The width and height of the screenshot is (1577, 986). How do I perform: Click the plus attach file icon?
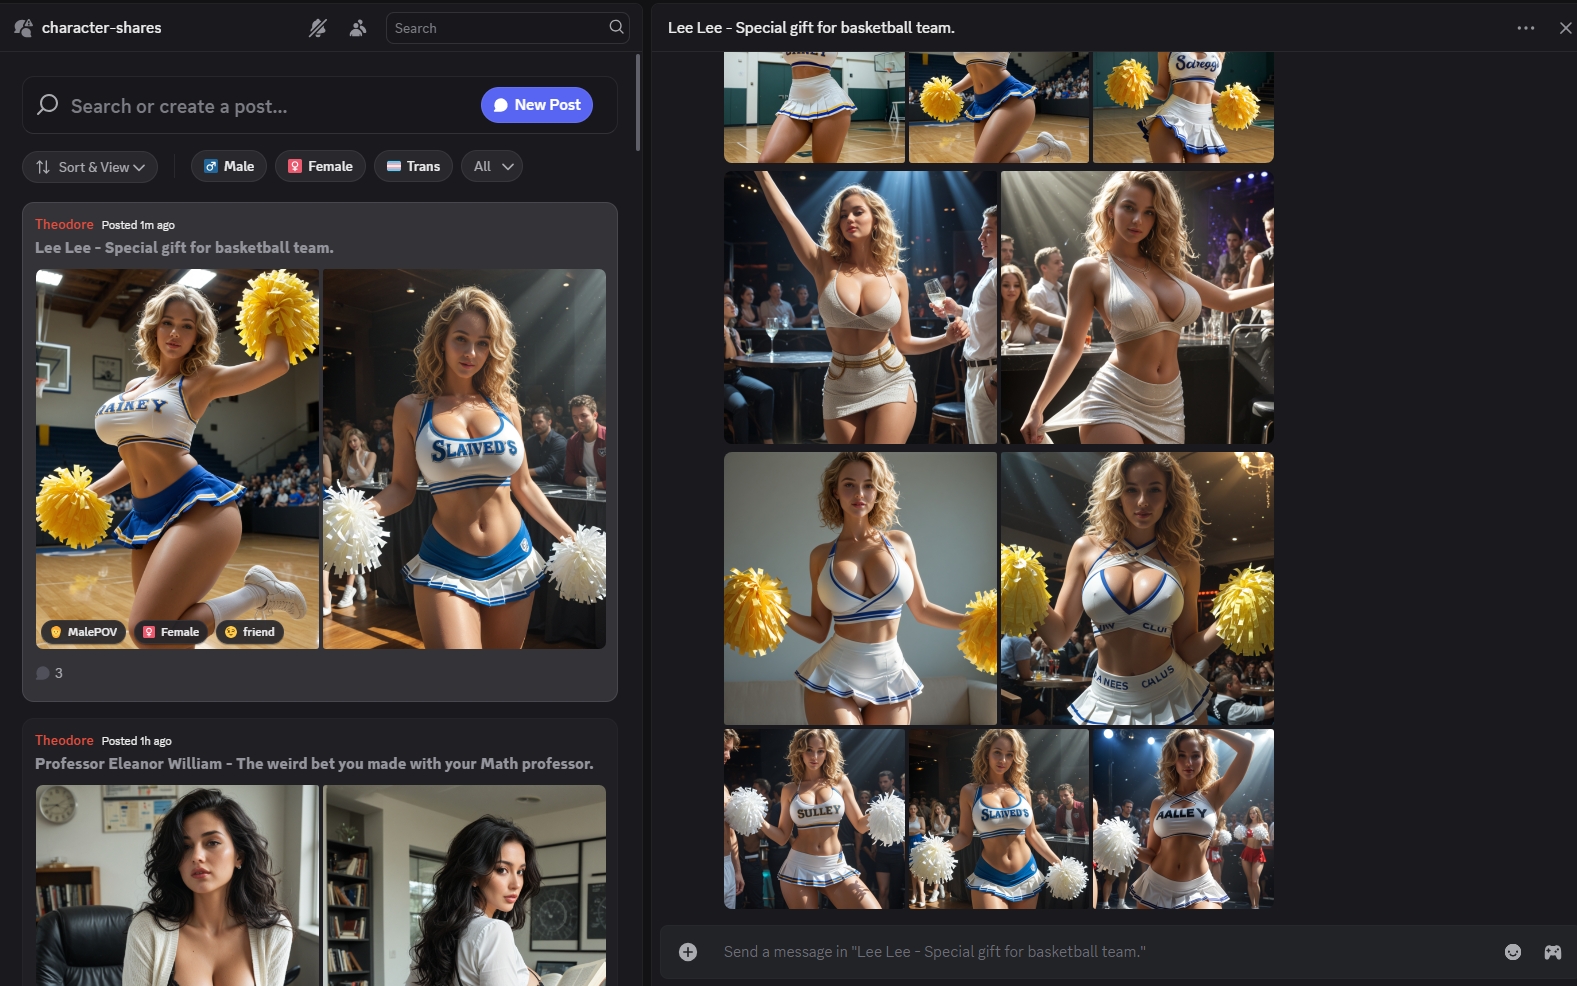pyautogui.click(x=688, y=952)
